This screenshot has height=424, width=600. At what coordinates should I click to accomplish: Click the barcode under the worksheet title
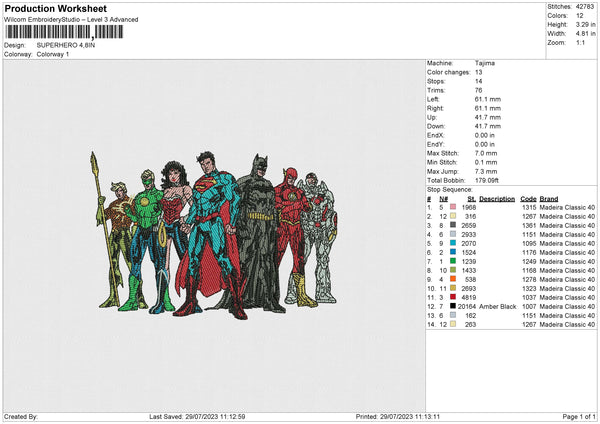tap(64, 32)
